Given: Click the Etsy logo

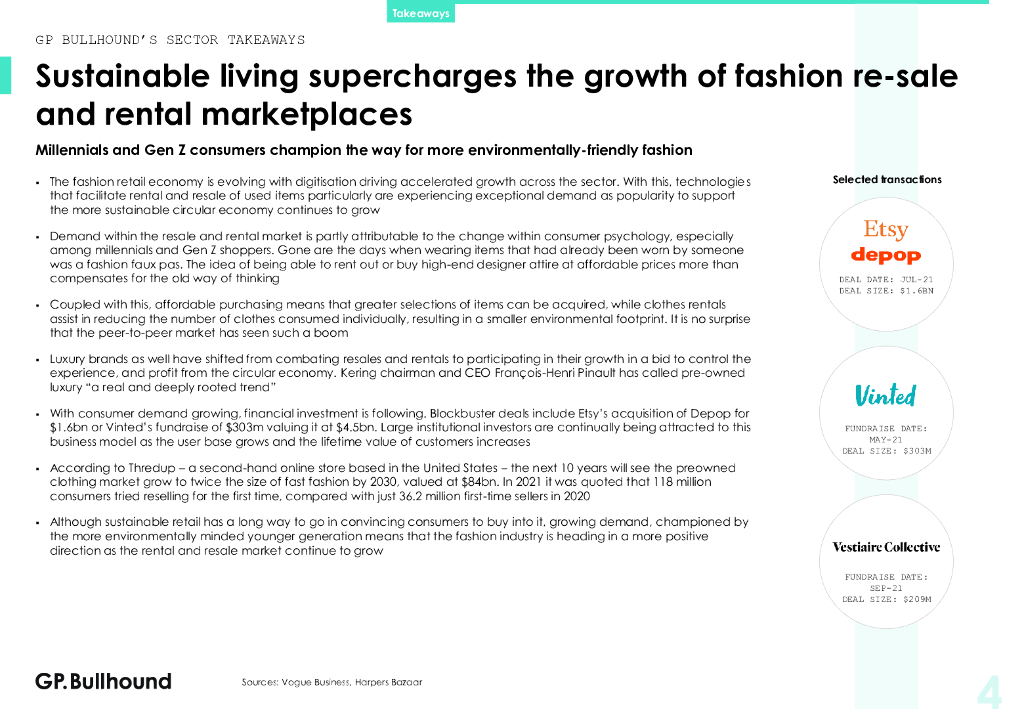Looking at the screenshot, I should coord(886,229).
